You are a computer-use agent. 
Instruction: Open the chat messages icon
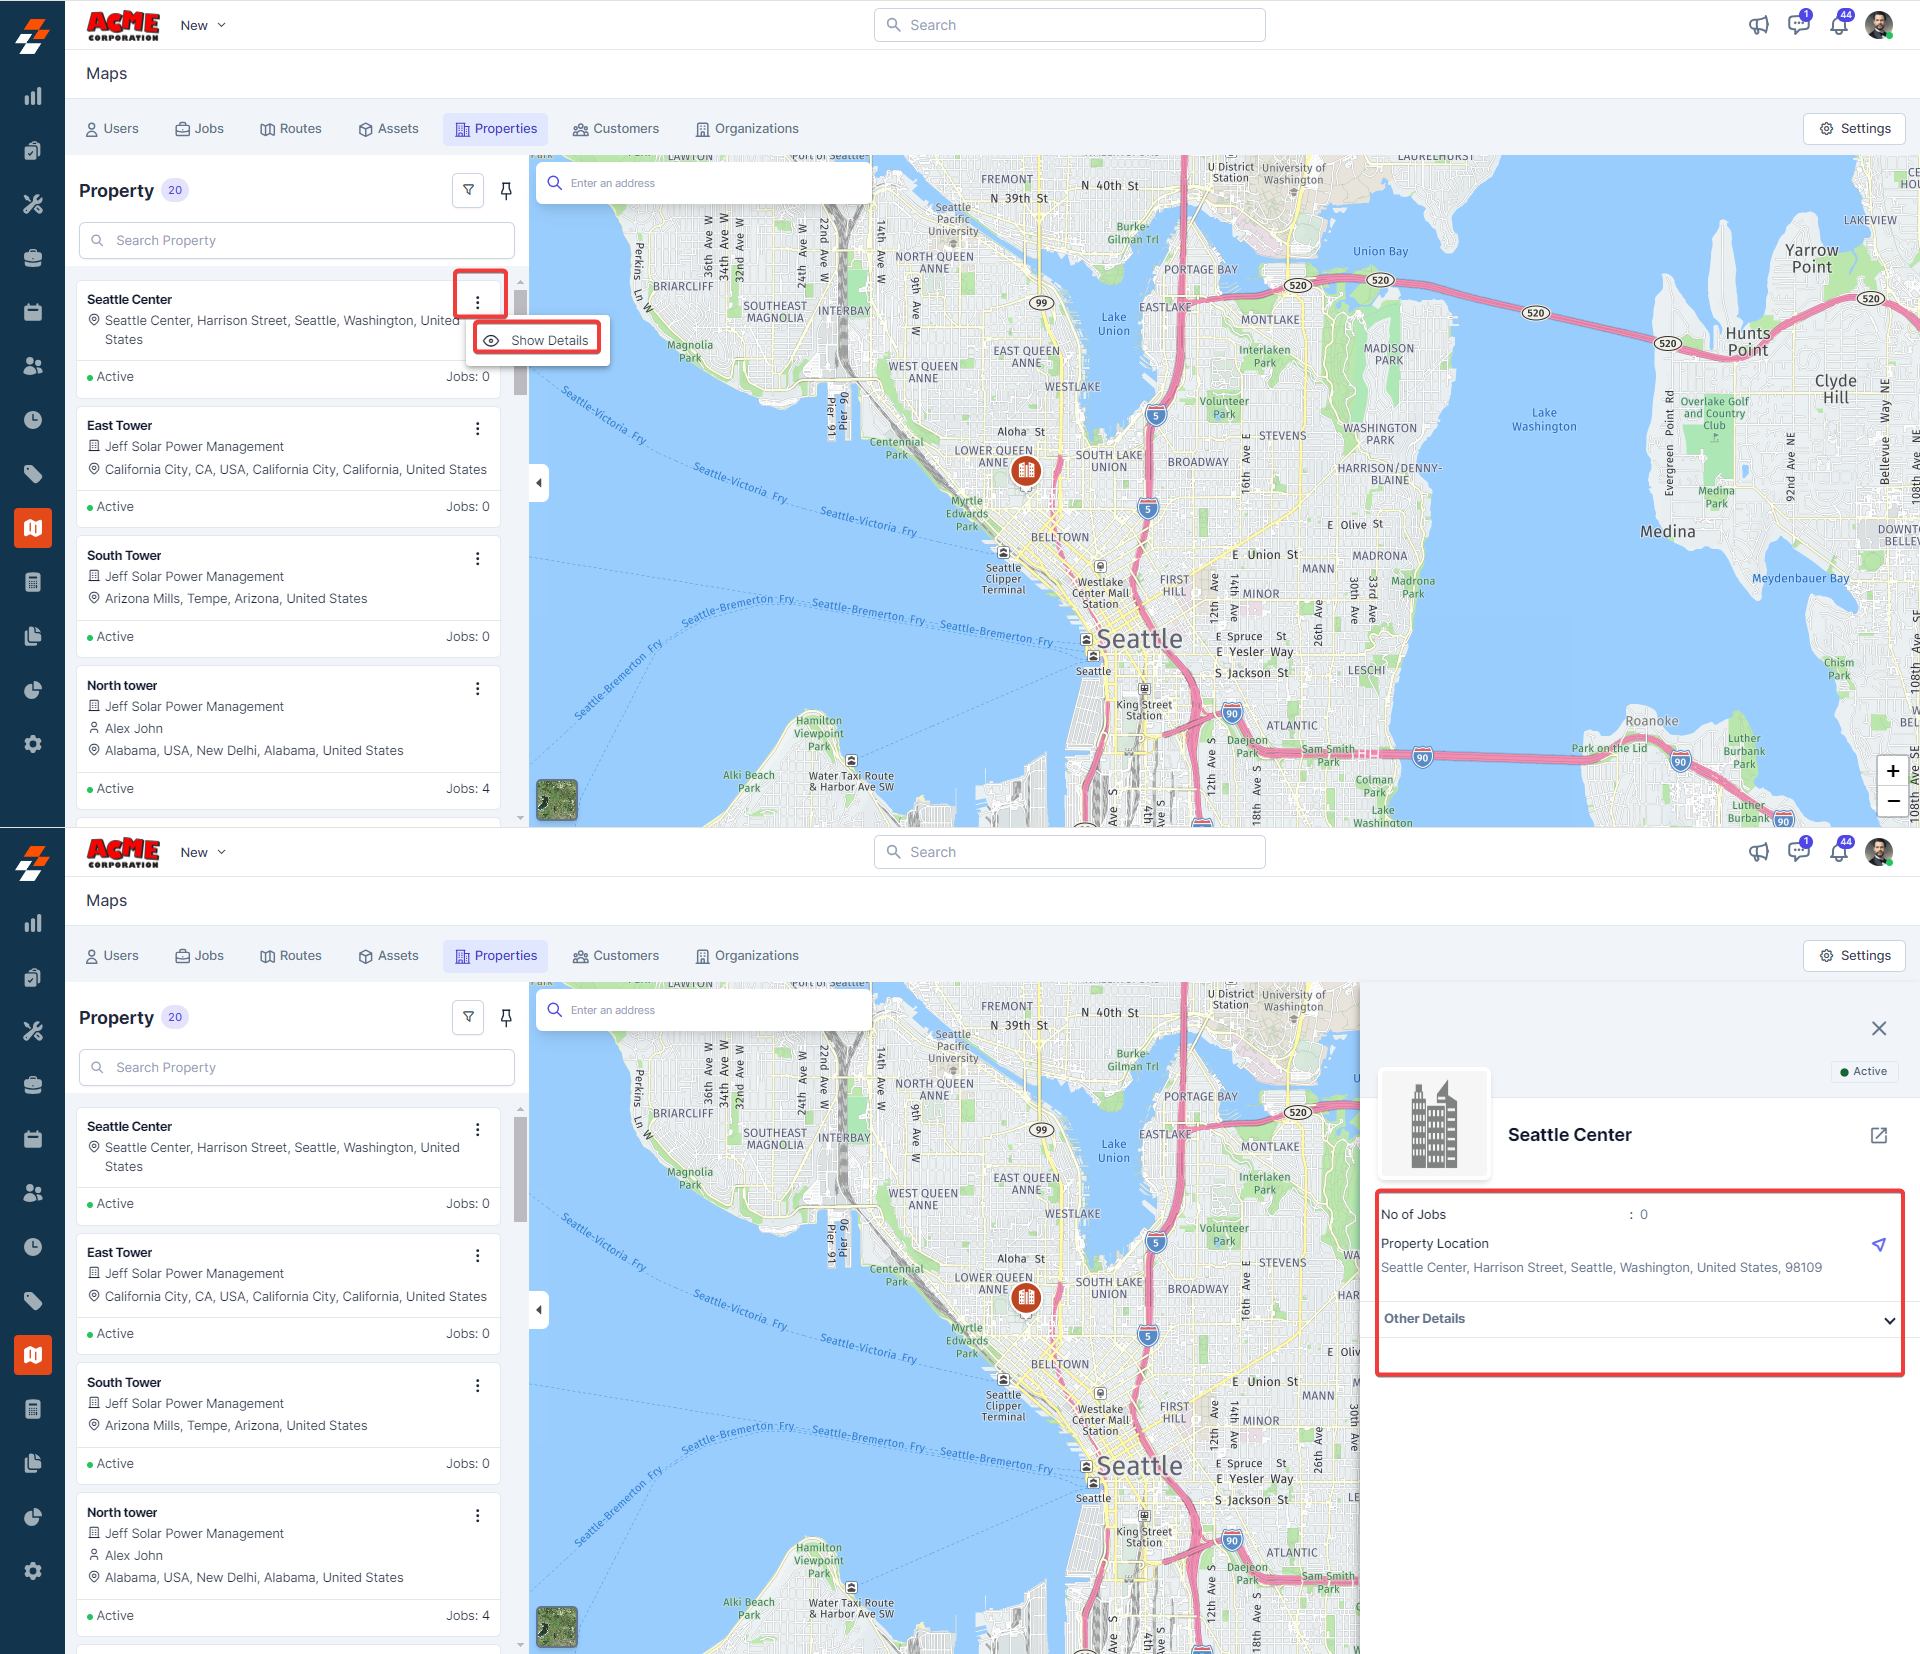pyautogui.click(x=1798, y=25)
